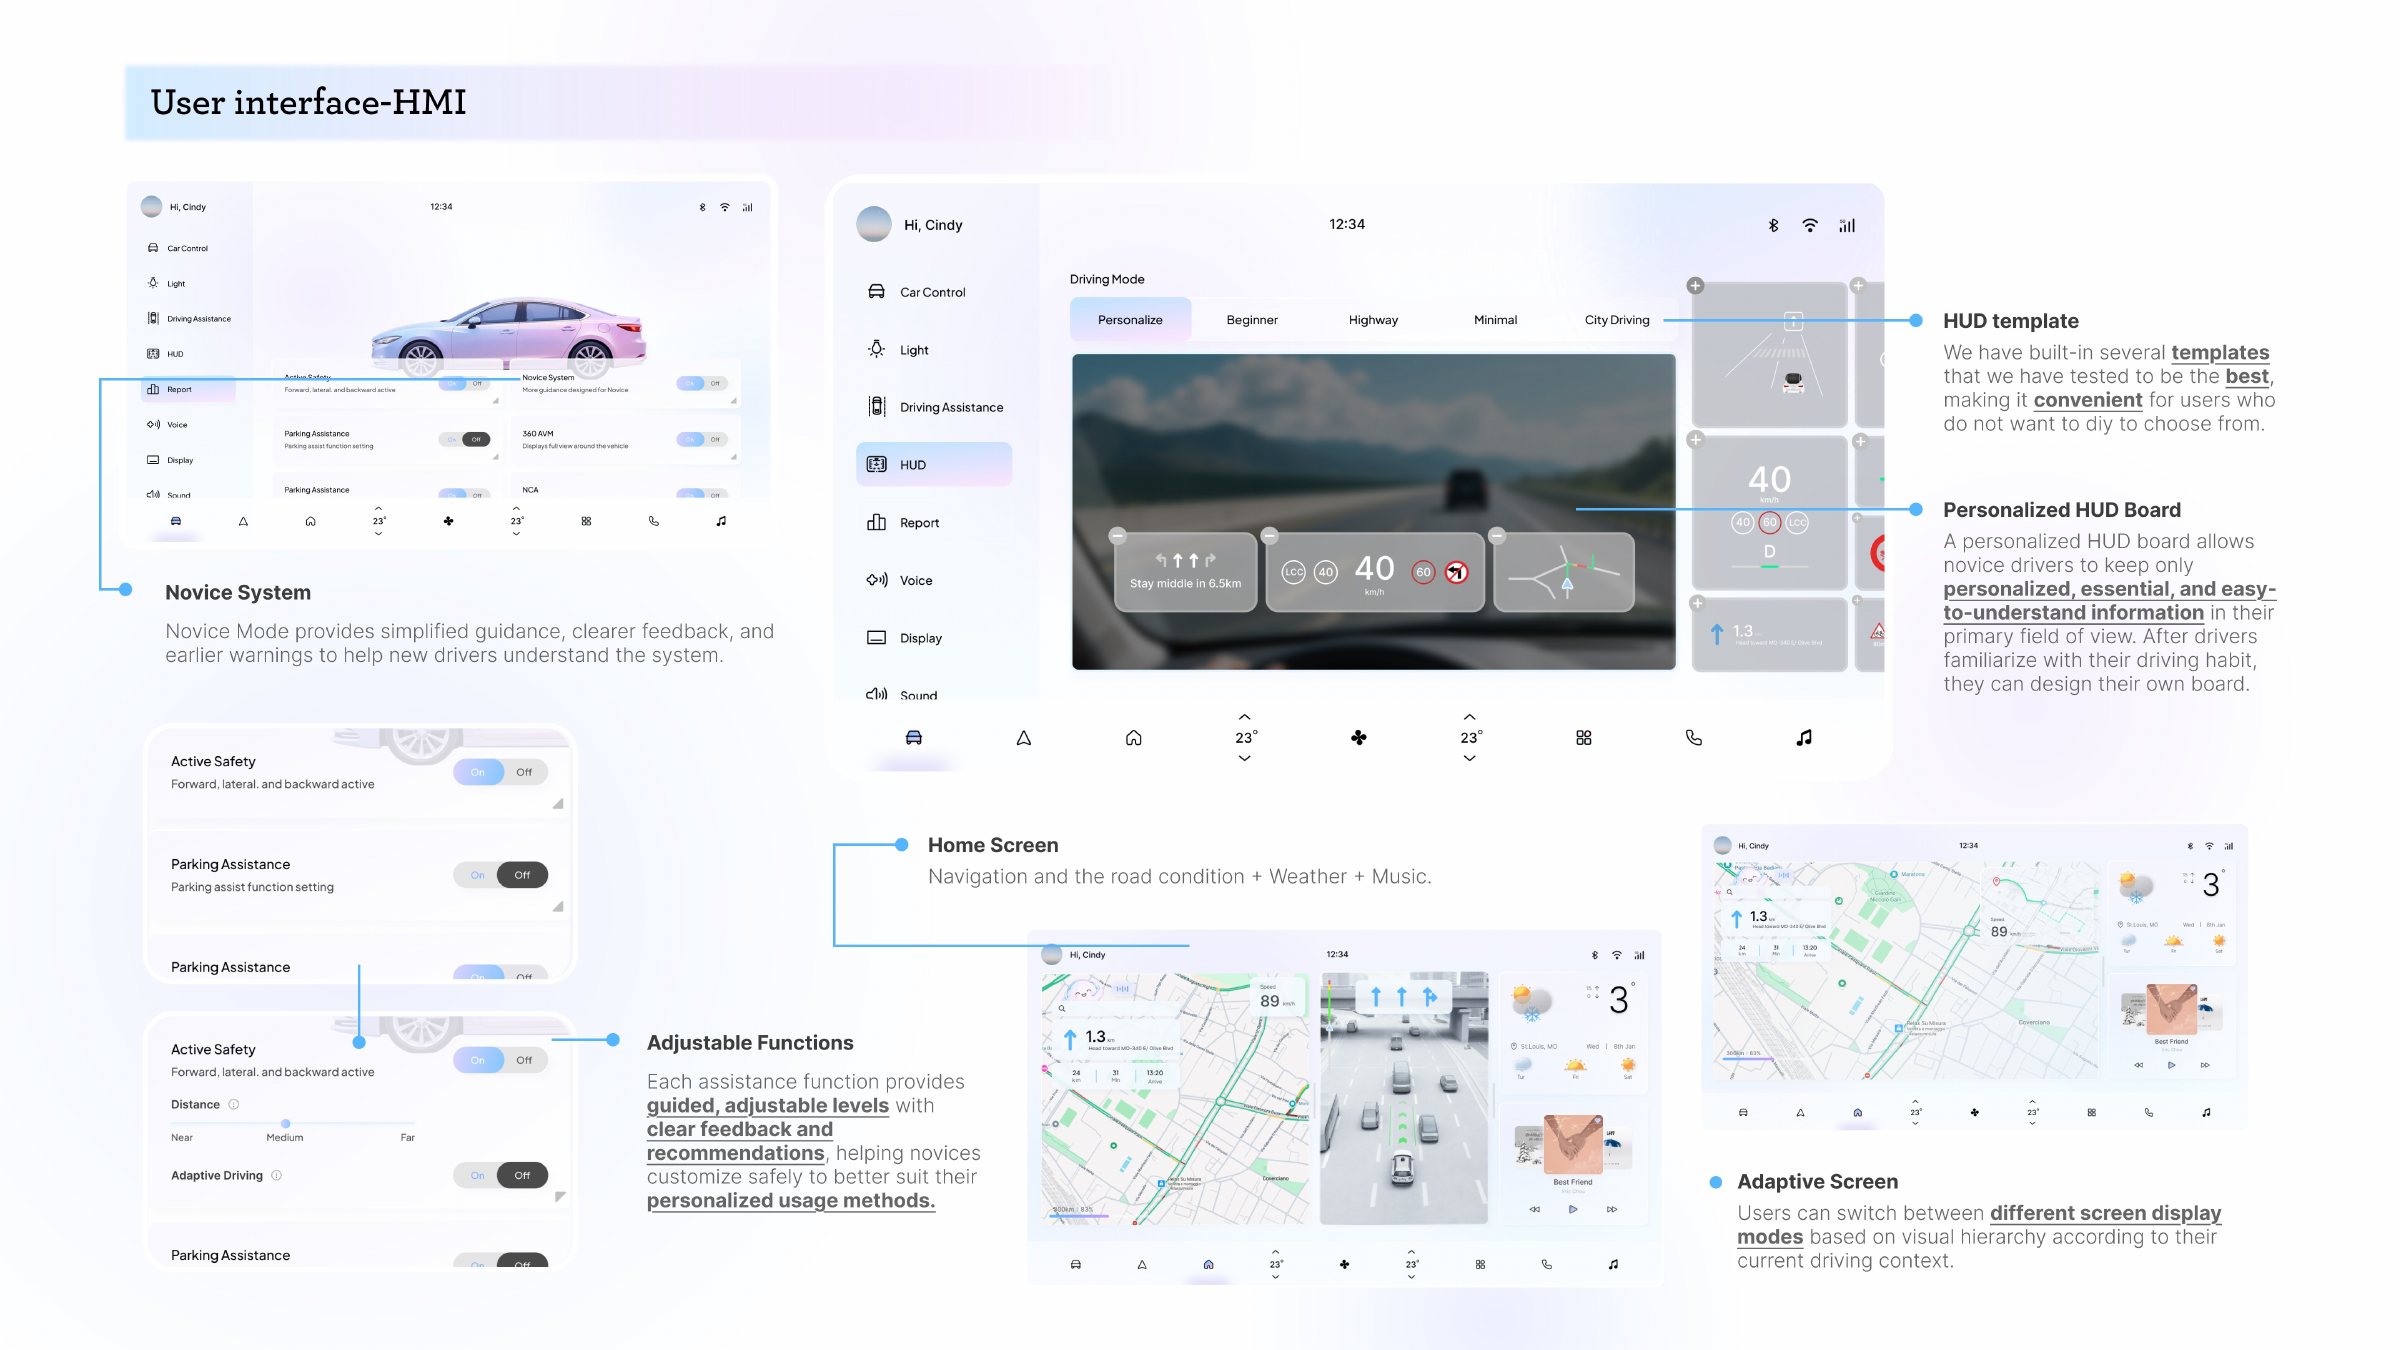The width and height of the screenshot is (2400, 1350).
Task: Expand the Parking Assistance function setting row
Action: point(558,906)
